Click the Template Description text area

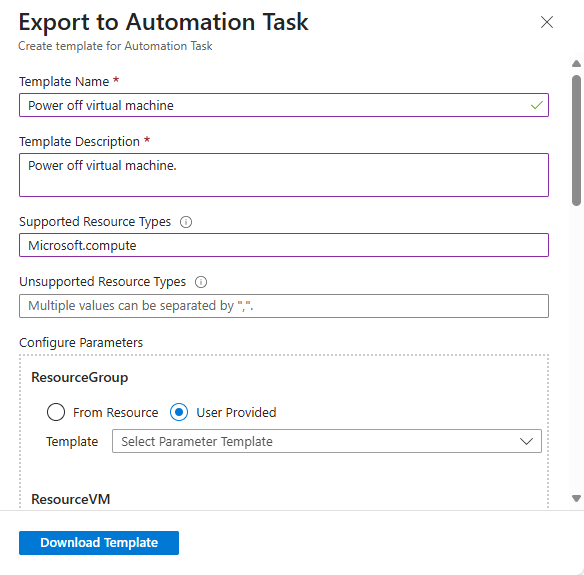(x=284, y=175)
